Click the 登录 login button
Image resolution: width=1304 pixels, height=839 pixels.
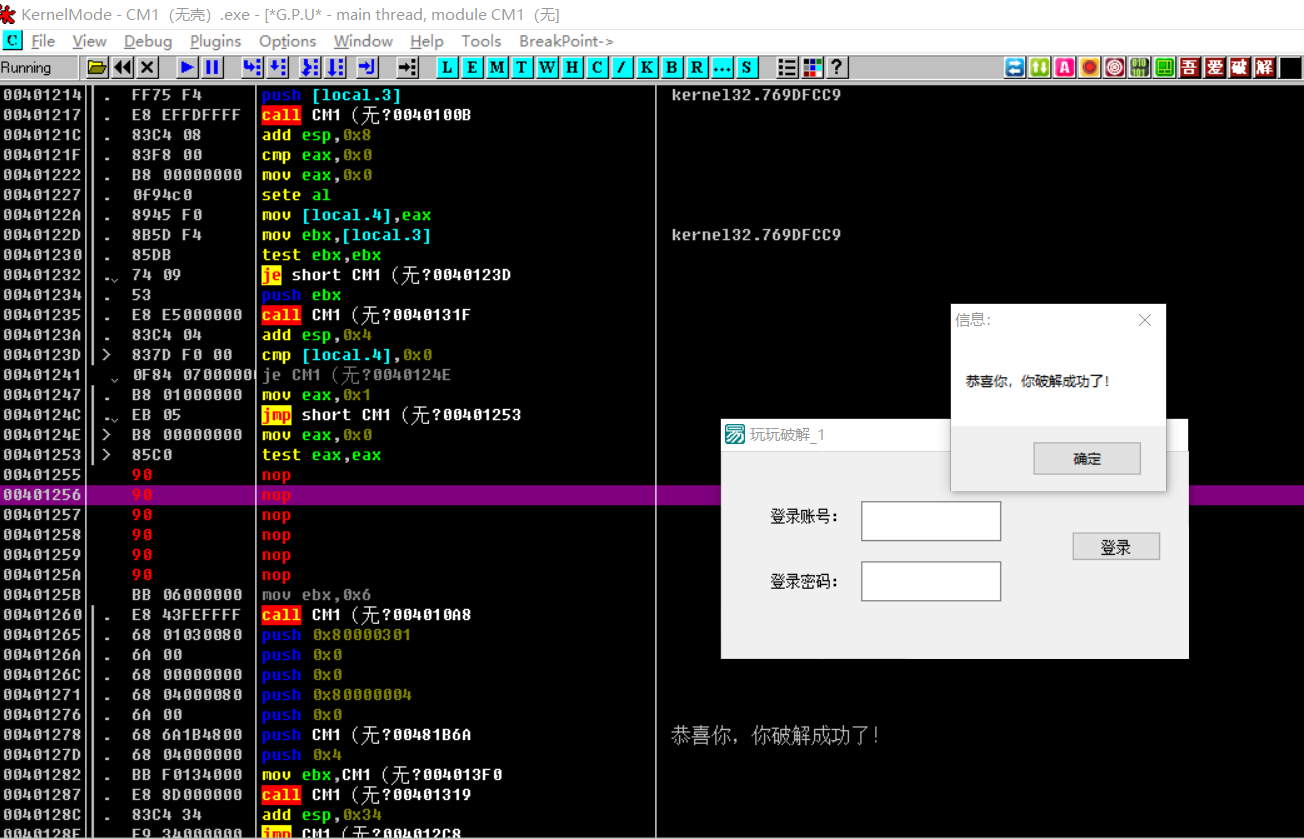1115,547
